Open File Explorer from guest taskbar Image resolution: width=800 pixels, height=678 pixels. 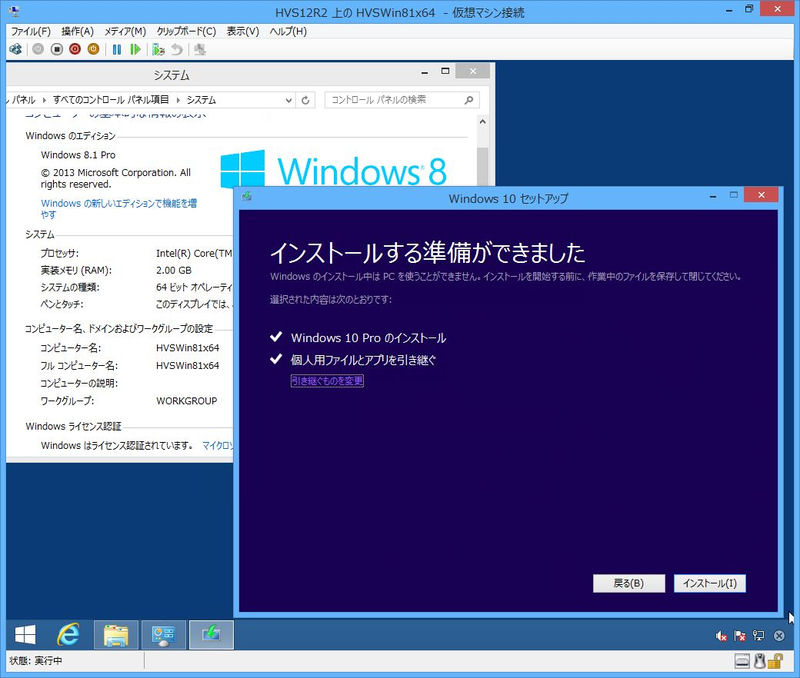click(116, 635)
